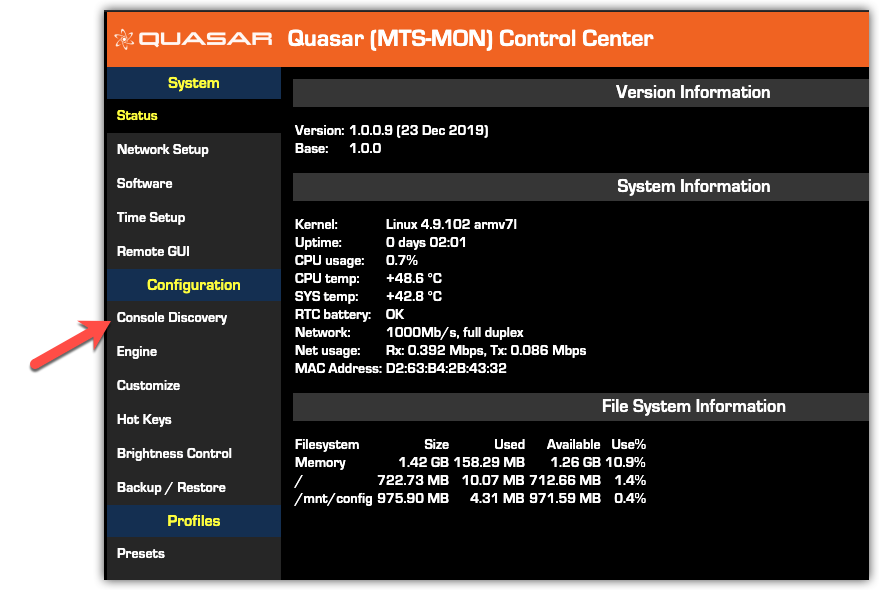Open Backup / Restore page
Screen dimensions: 879x590
tap(193, 487)
